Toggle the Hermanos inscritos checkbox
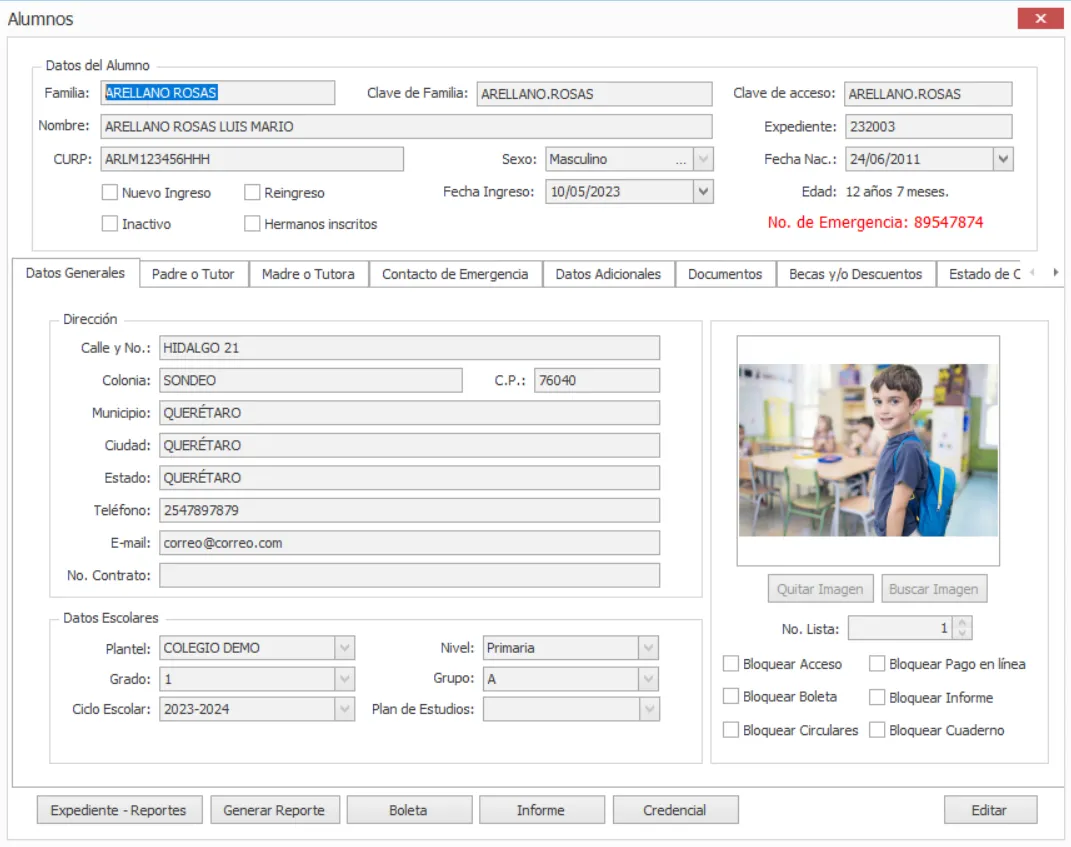The image size is (1071, 847). 252,224
